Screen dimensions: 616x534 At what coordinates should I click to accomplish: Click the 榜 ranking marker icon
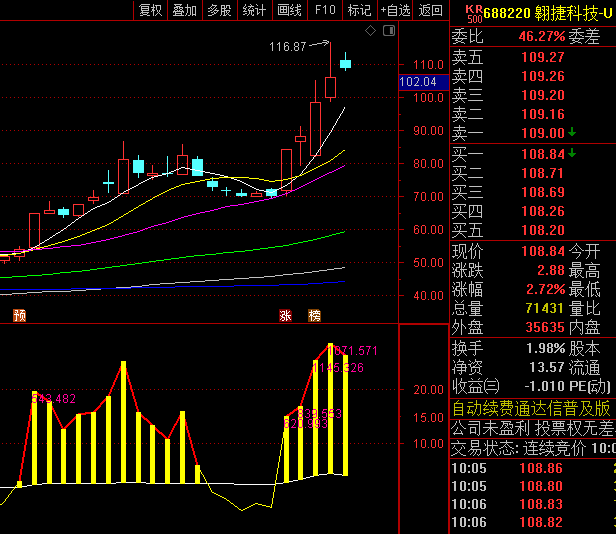[x=315, y=316]
